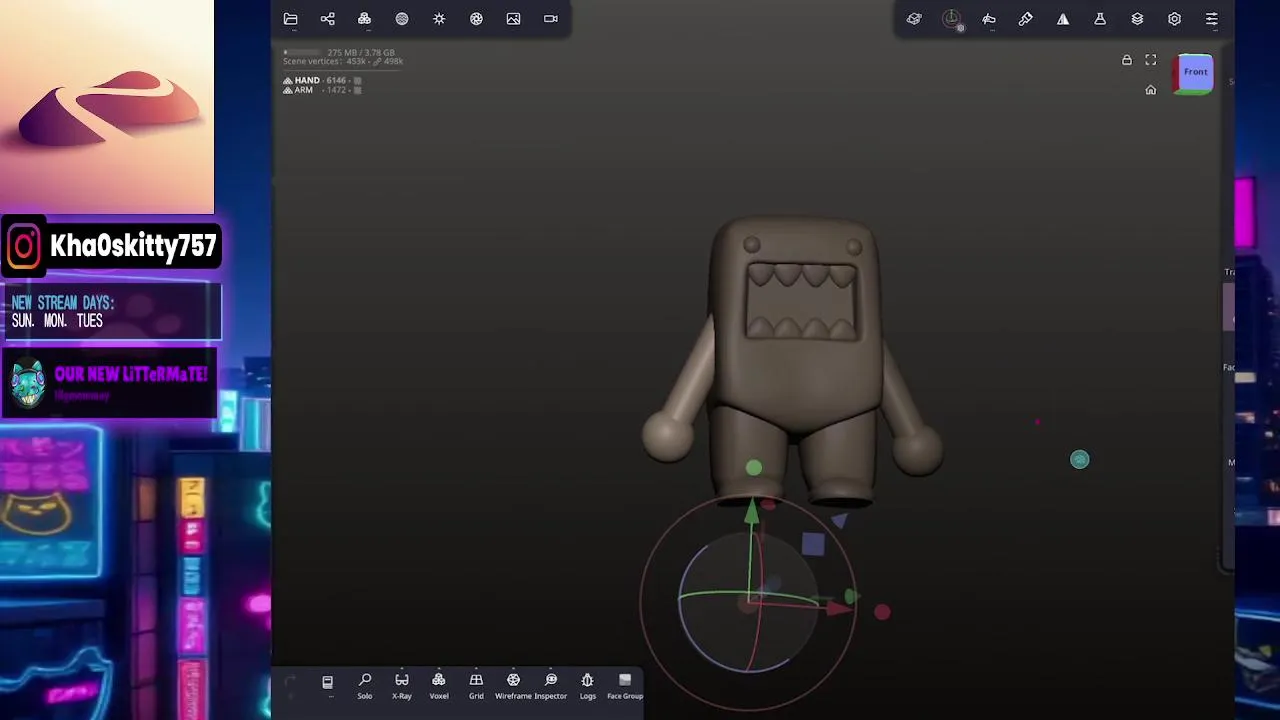Screen dimensions: 1280x720
Task: Click the green gizmo up arrow
Action: (751, 513)
